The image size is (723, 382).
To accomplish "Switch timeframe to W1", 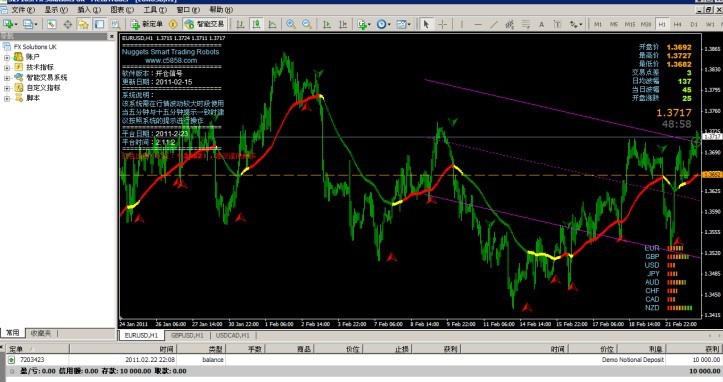I will coord(710,24).
